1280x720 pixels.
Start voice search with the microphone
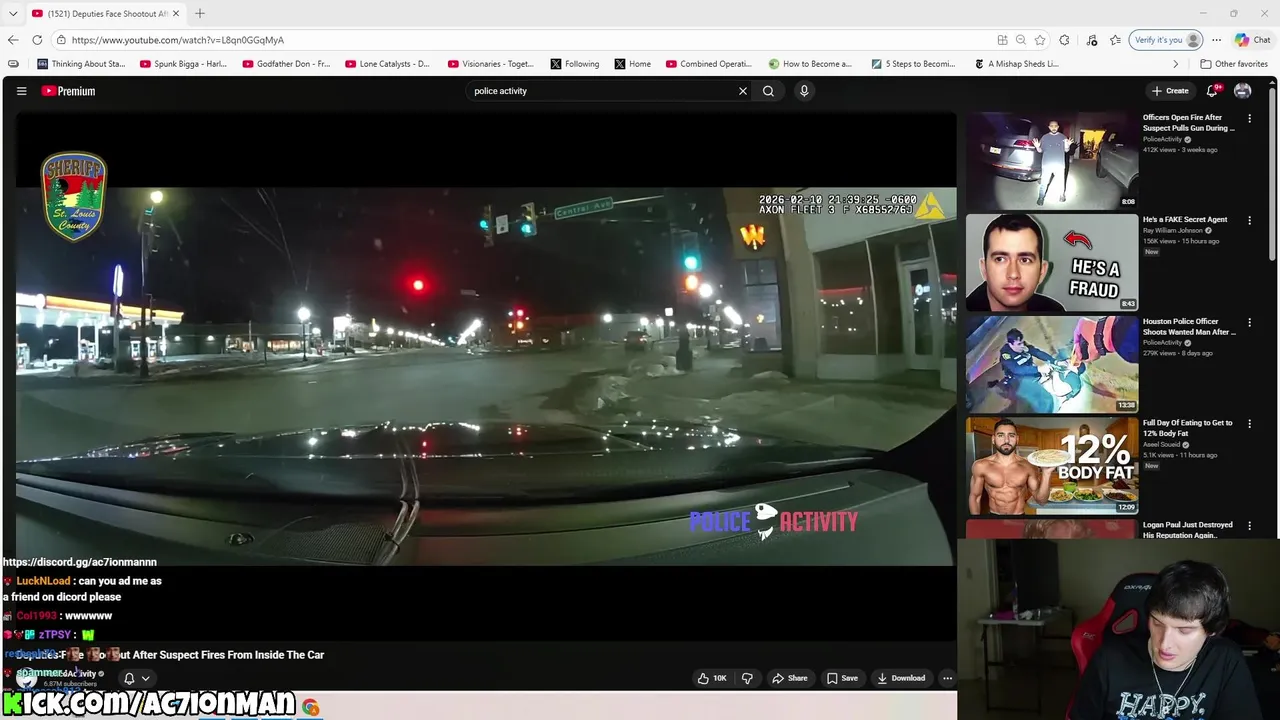pyautogui.click(x=804, y=91)
